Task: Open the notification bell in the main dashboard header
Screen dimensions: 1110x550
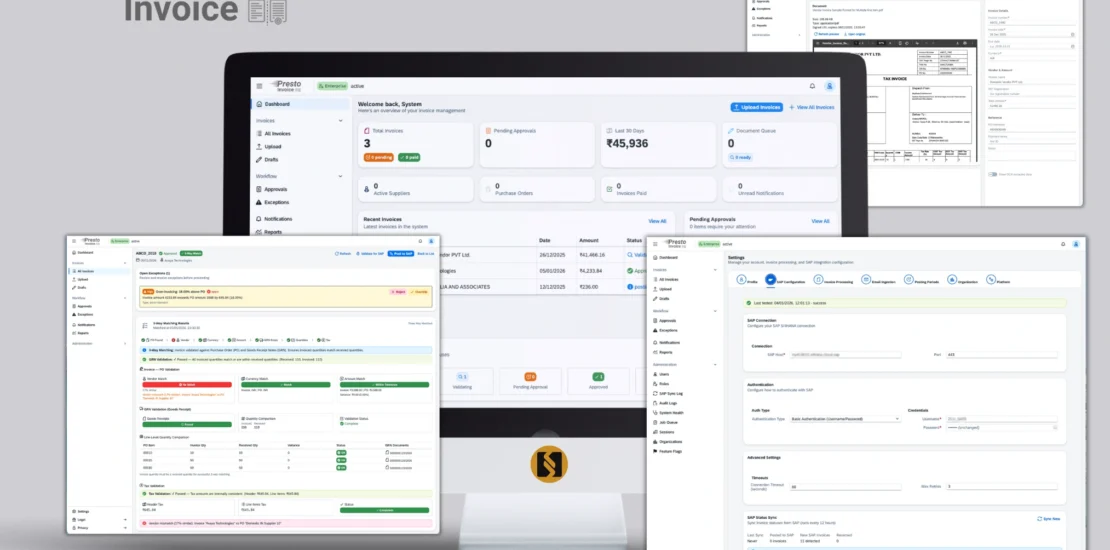Action: [812, 86]
